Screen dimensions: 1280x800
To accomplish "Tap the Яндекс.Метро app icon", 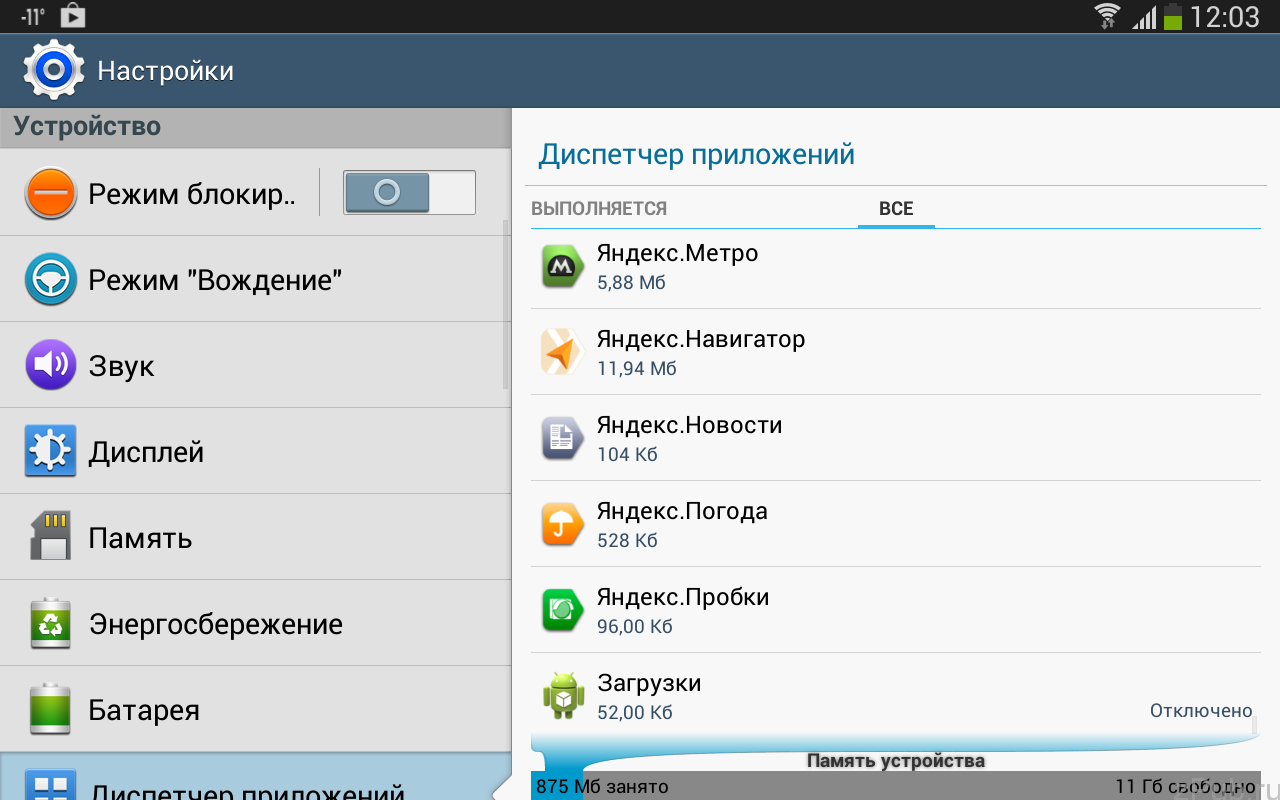I will 563,266.
